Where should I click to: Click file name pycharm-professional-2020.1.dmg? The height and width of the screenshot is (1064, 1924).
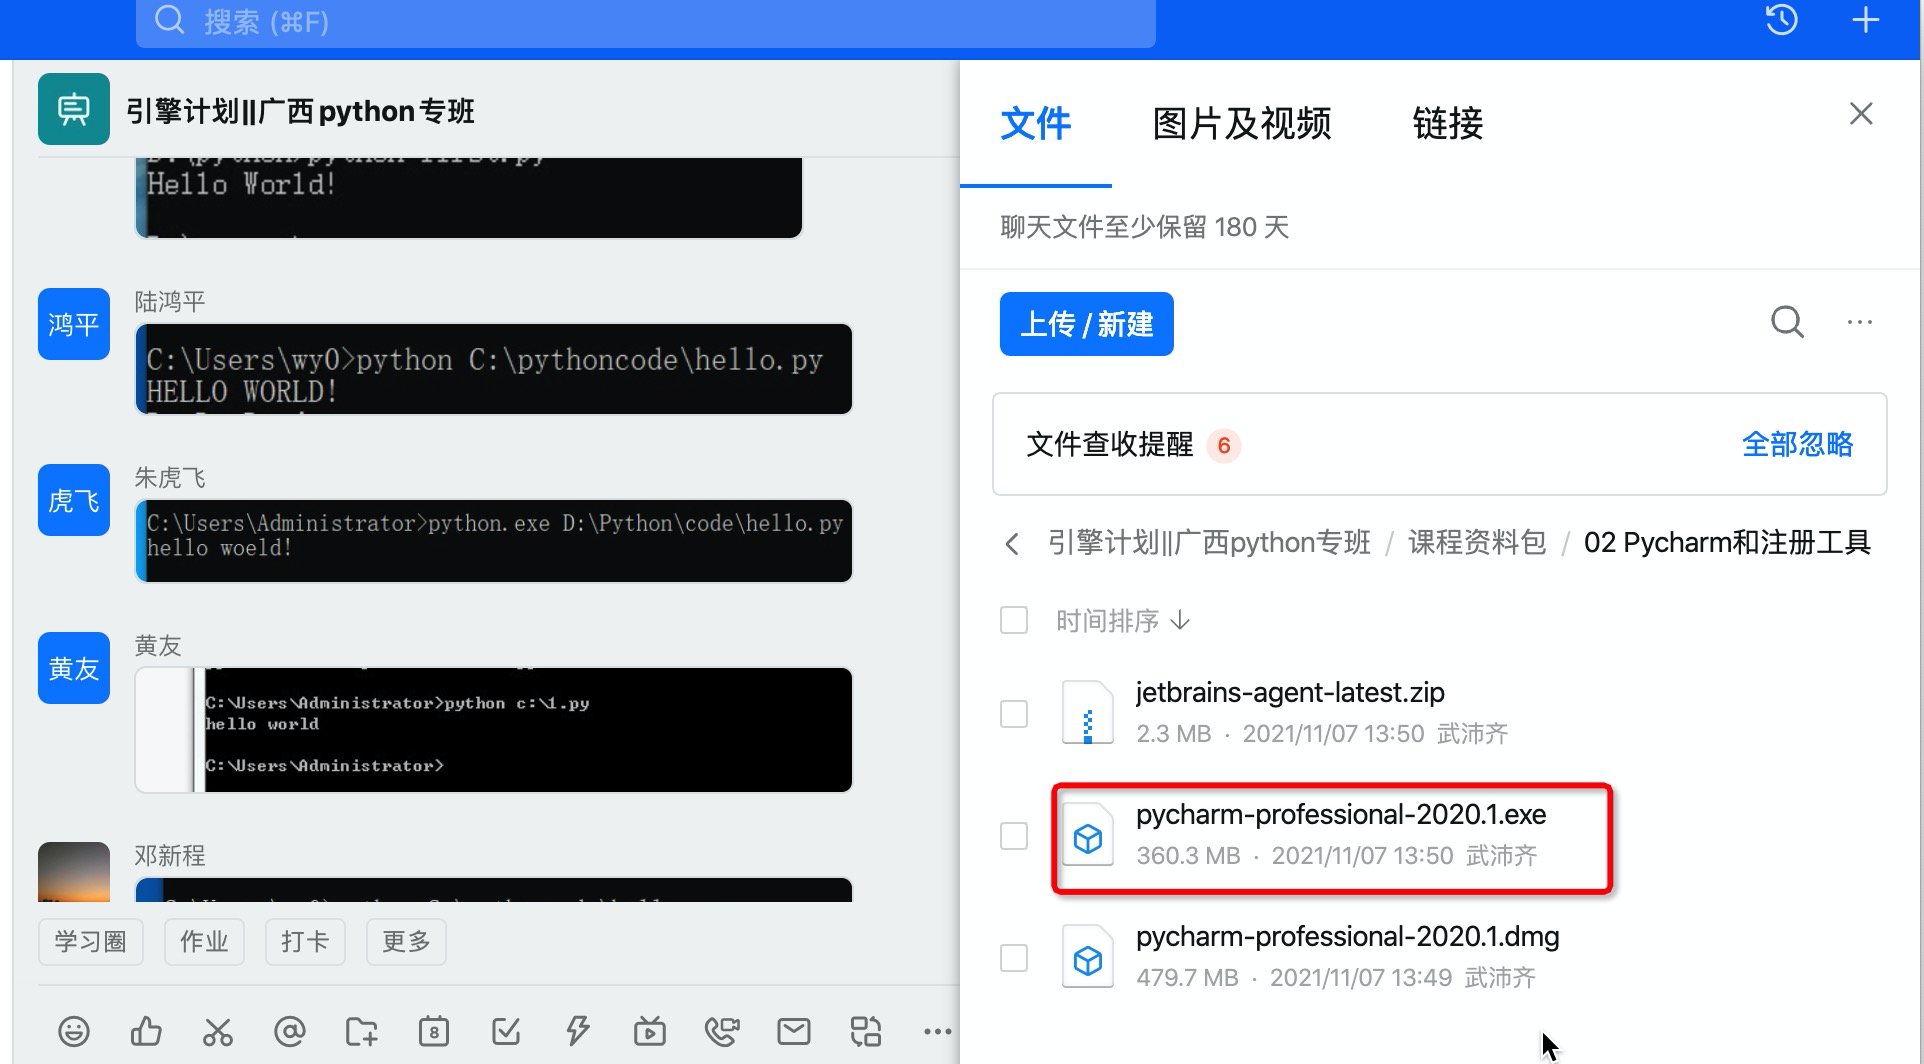click(x=1348, y=936)
